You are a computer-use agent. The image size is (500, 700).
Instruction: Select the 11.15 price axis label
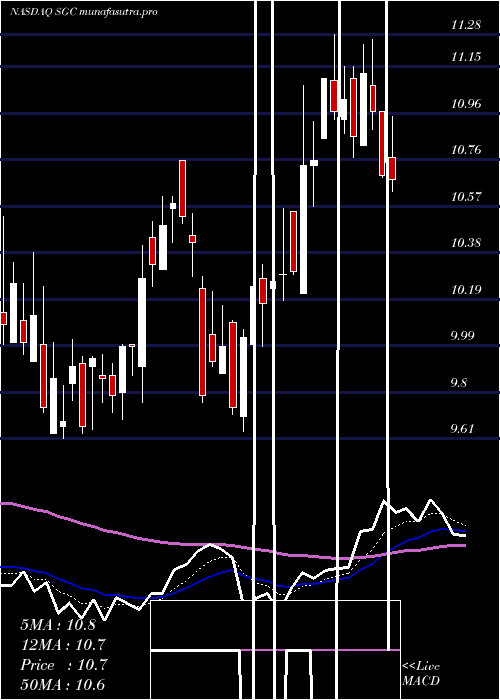pos(466,57)
